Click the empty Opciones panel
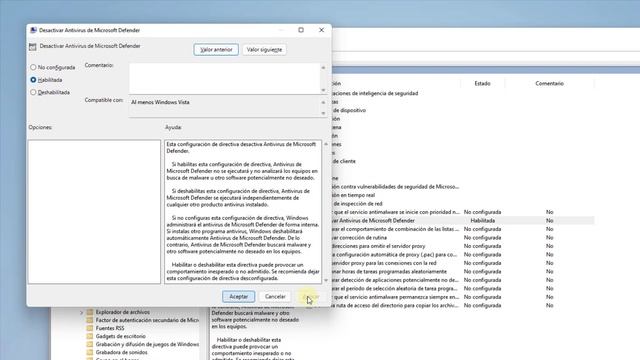 tap(94, 212)
